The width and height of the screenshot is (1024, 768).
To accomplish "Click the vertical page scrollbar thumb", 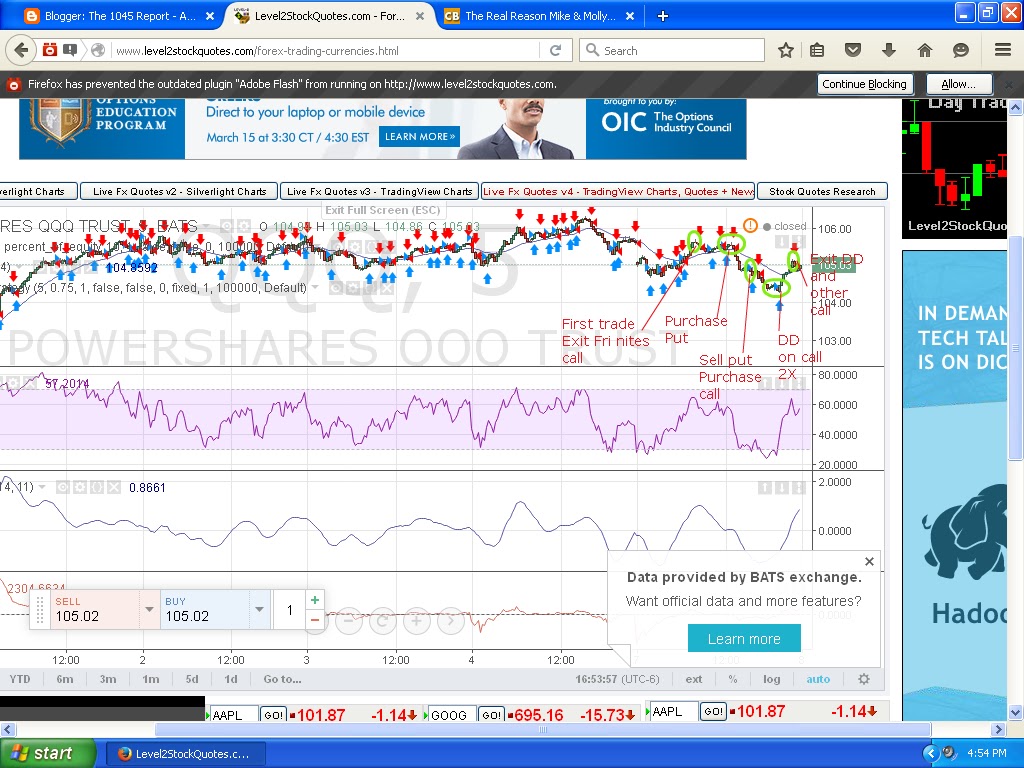I will pyautogui.click(x=1016, y=346).
